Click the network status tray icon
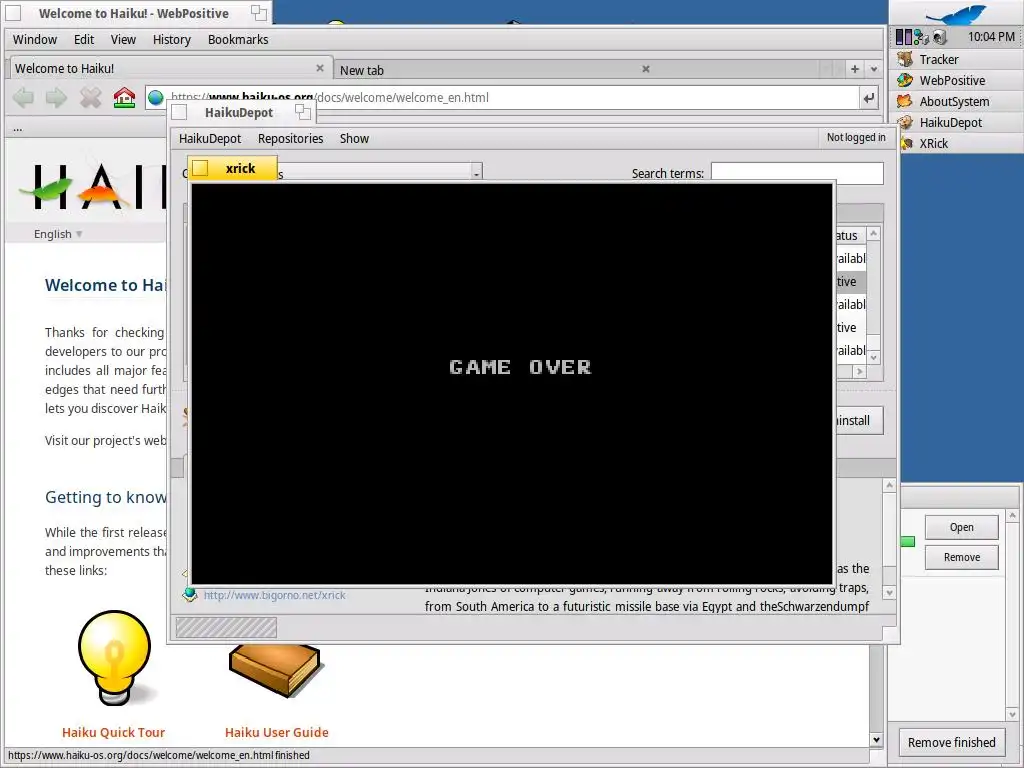 921,37
